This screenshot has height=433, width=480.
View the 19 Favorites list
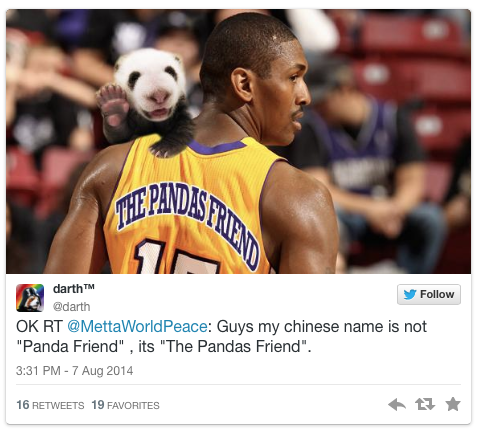pos(125,405)
